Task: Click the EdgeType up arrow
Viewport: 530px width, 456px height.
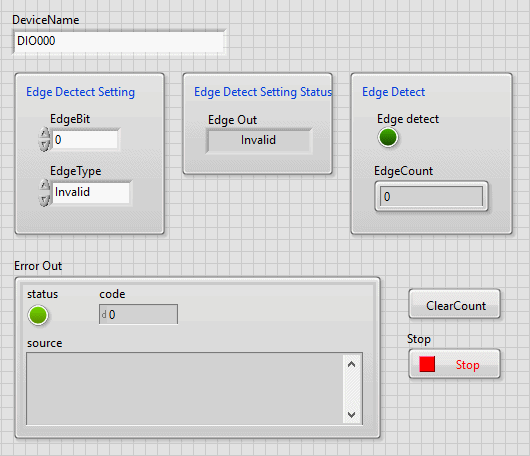Action: click(44, 185)
